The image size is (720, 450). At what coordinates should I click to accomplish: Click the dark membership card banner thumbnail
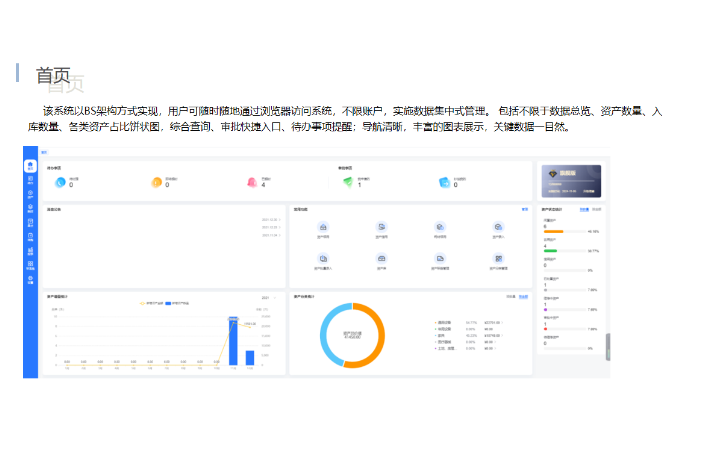pos(571,180)
